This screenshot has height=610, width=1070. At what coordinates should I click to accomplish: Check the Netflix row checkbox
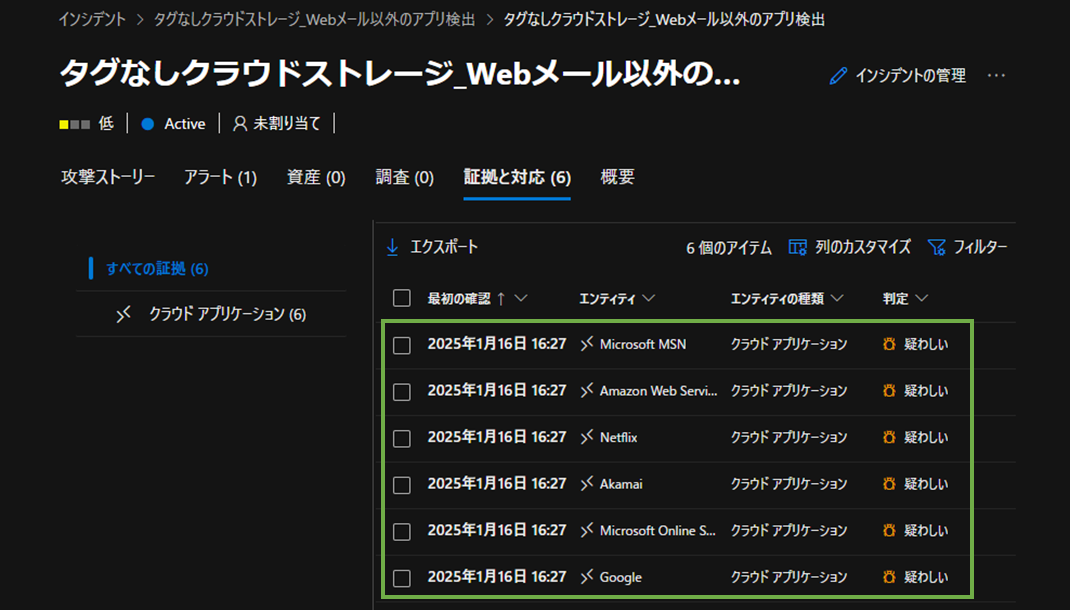click(x=402, y=438)
